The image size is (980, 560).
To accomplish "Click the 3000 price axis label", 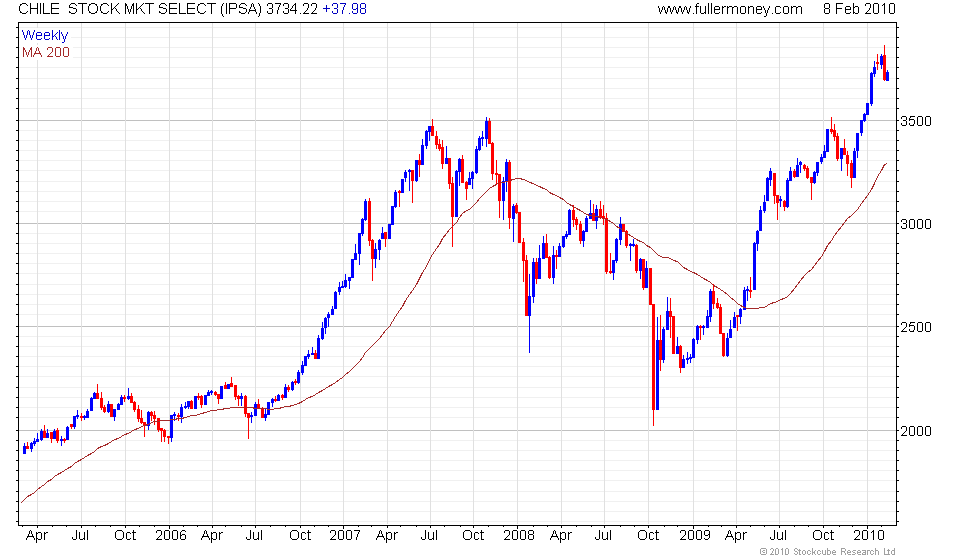I will (x=916, y=224).
